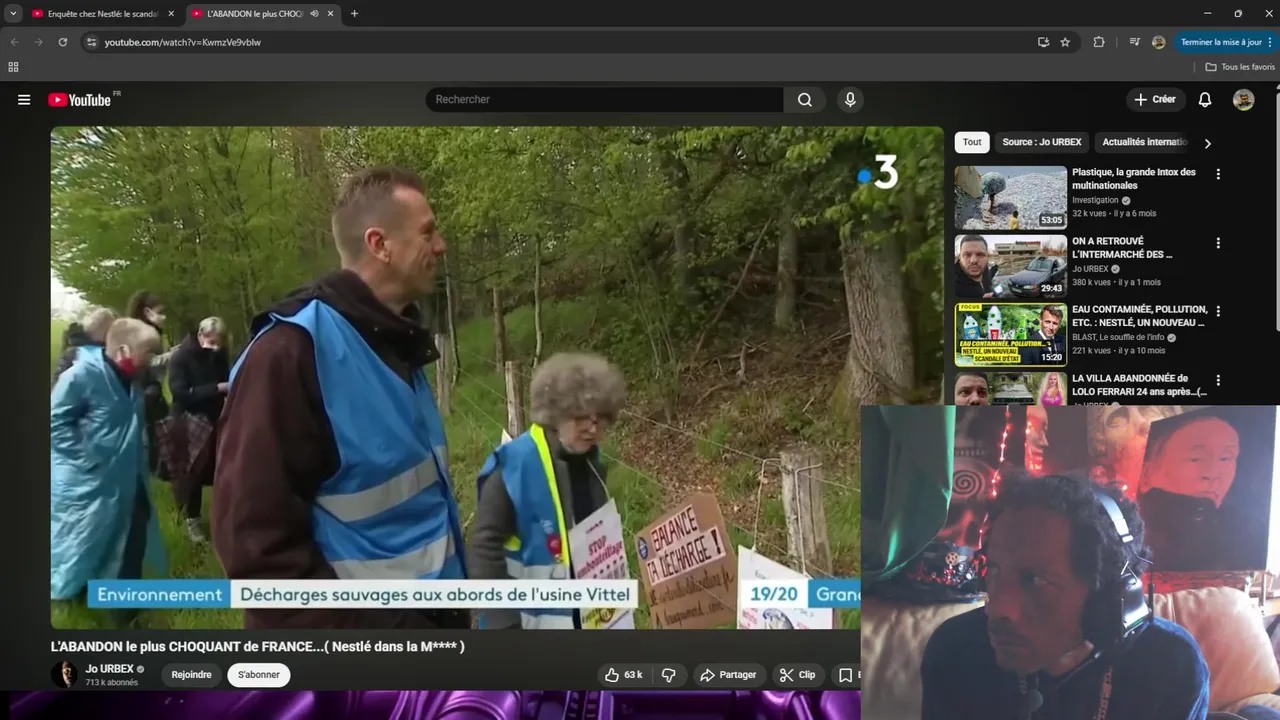The height and width of the screenshot is (720, 1280).
Task: Click the 'Créer' button
Action: tap(1155, 99)
